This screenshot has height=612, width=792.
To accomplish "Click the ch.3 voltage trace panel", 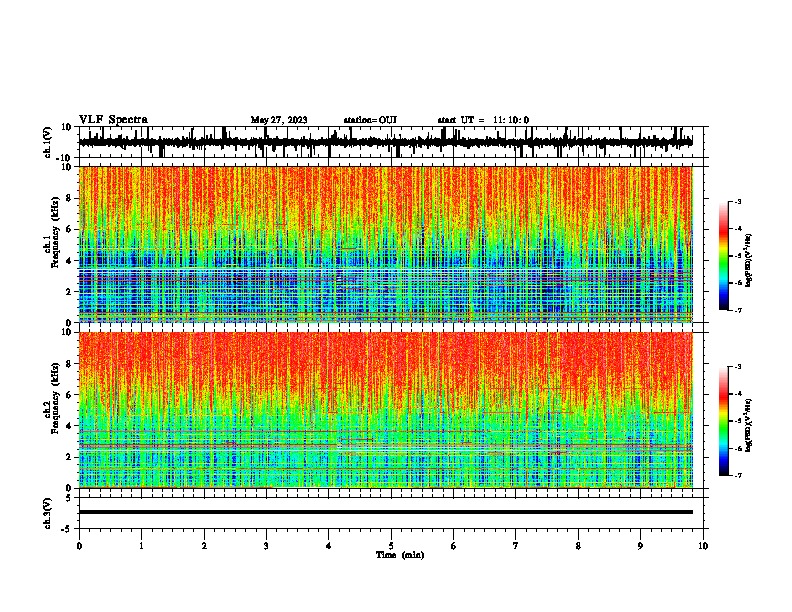I will [393, 513].
